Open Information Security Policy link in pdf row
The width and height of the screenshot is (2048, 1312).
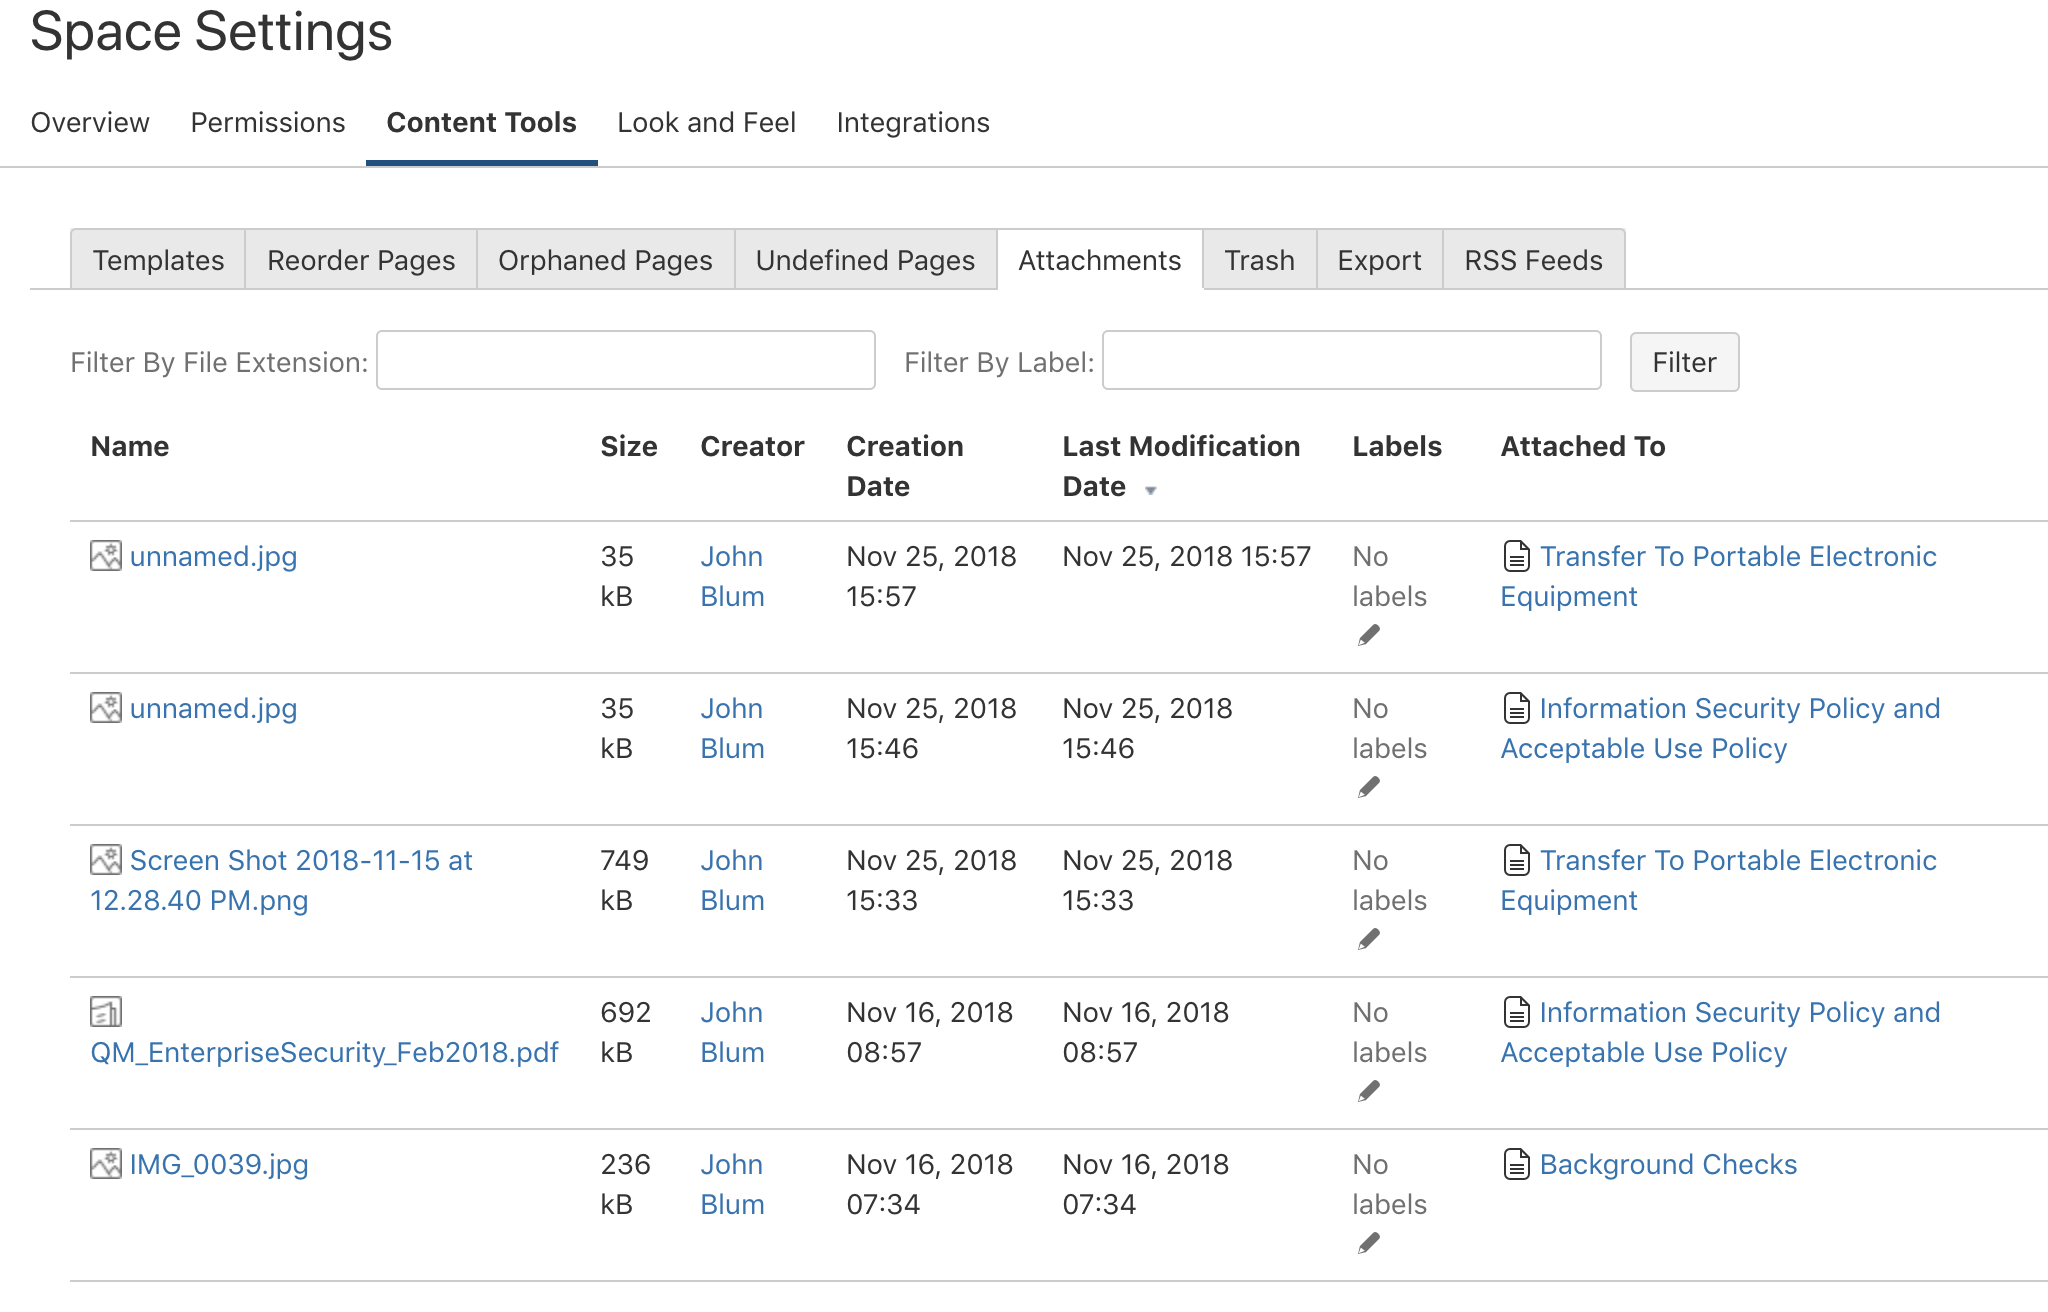1720,1032
